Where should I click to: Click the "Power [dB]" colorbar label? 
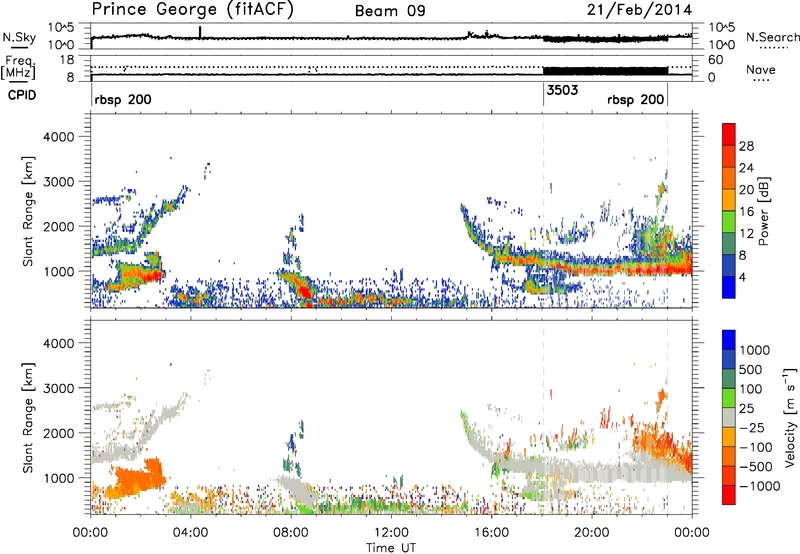click(x=763, y=211)
